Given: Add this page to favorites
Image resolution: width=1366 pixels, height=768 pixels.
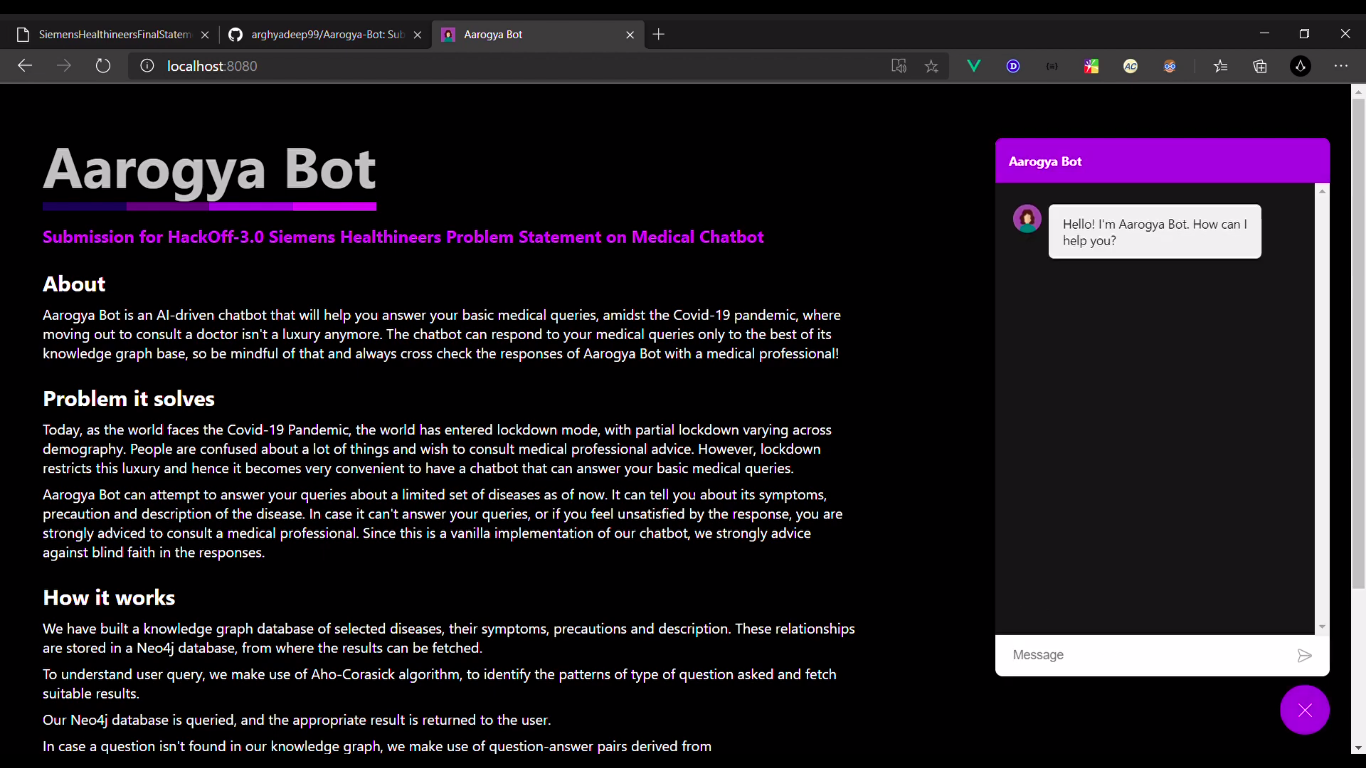Looking at the screenshot, I should [x=932, y=66].
